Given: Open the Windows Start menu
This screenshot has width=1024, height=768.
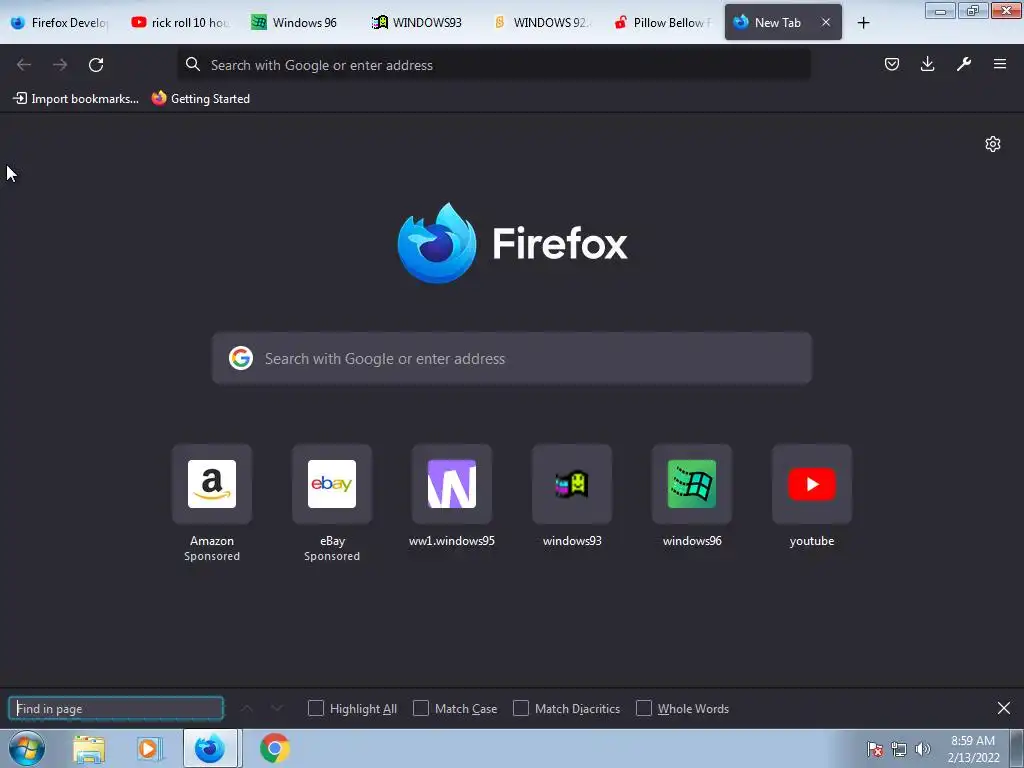Looking at the screenshot, I should click(x=27, y=748).
